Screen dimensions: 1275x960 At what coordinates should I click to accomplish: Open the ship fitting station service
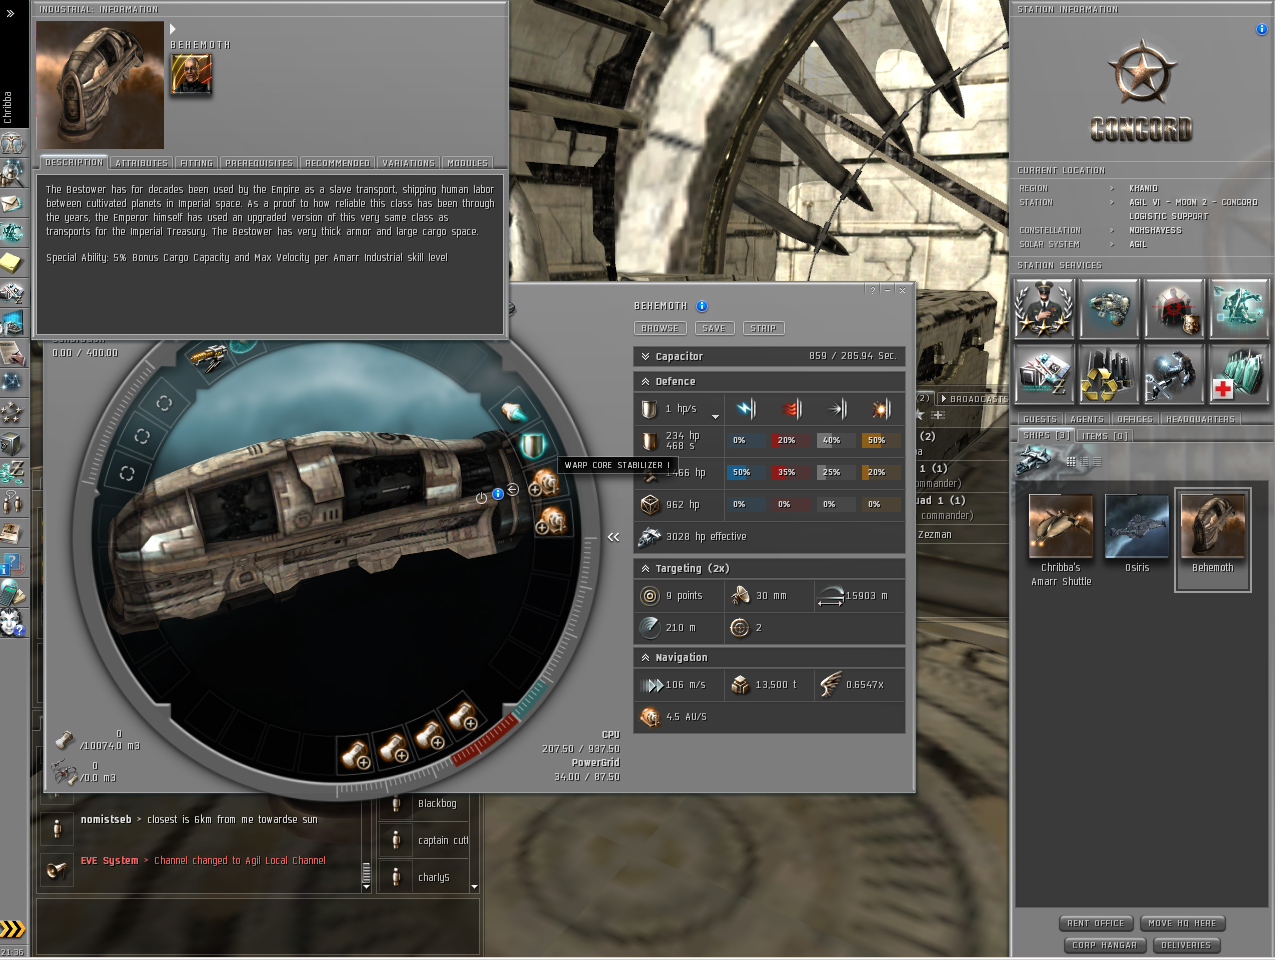(x=1109, y=308)
